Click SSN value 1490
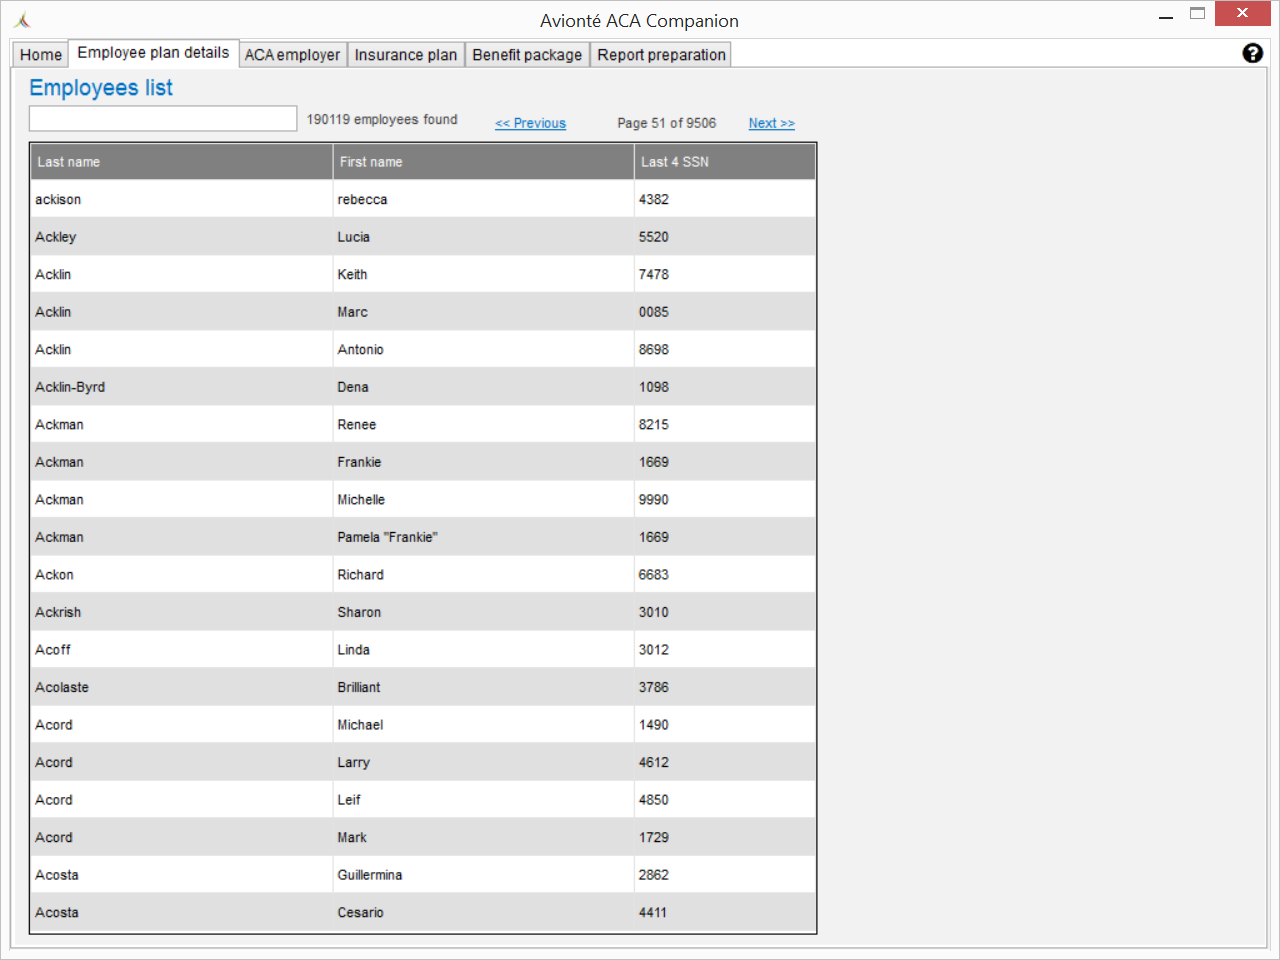The height and width of the screenshot is (960, 1280). pos(654,725)
